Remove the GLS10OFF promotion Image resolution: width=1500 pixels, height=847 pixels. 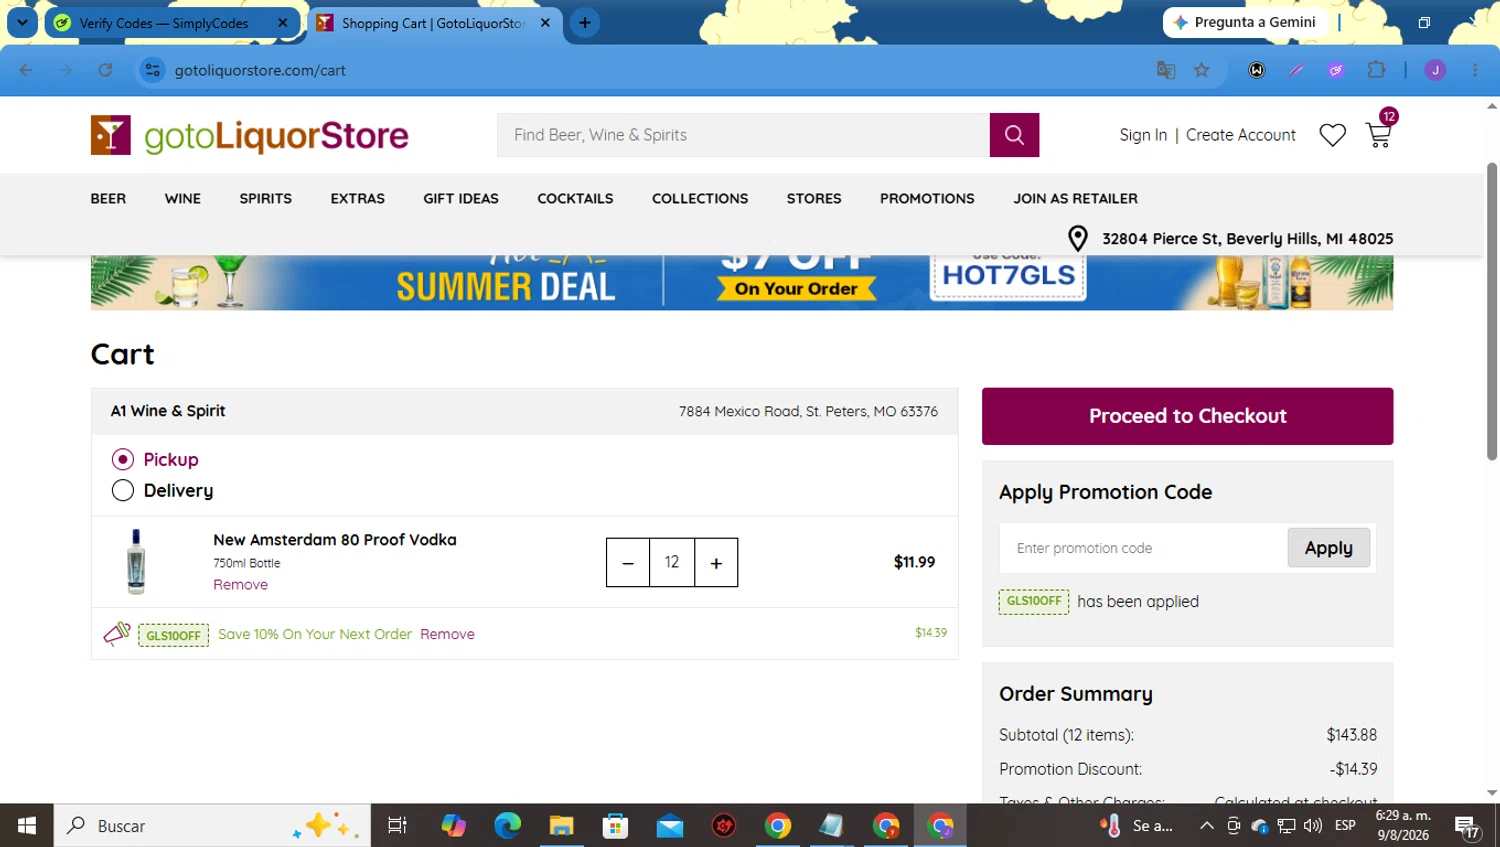[x=447, y=634]
